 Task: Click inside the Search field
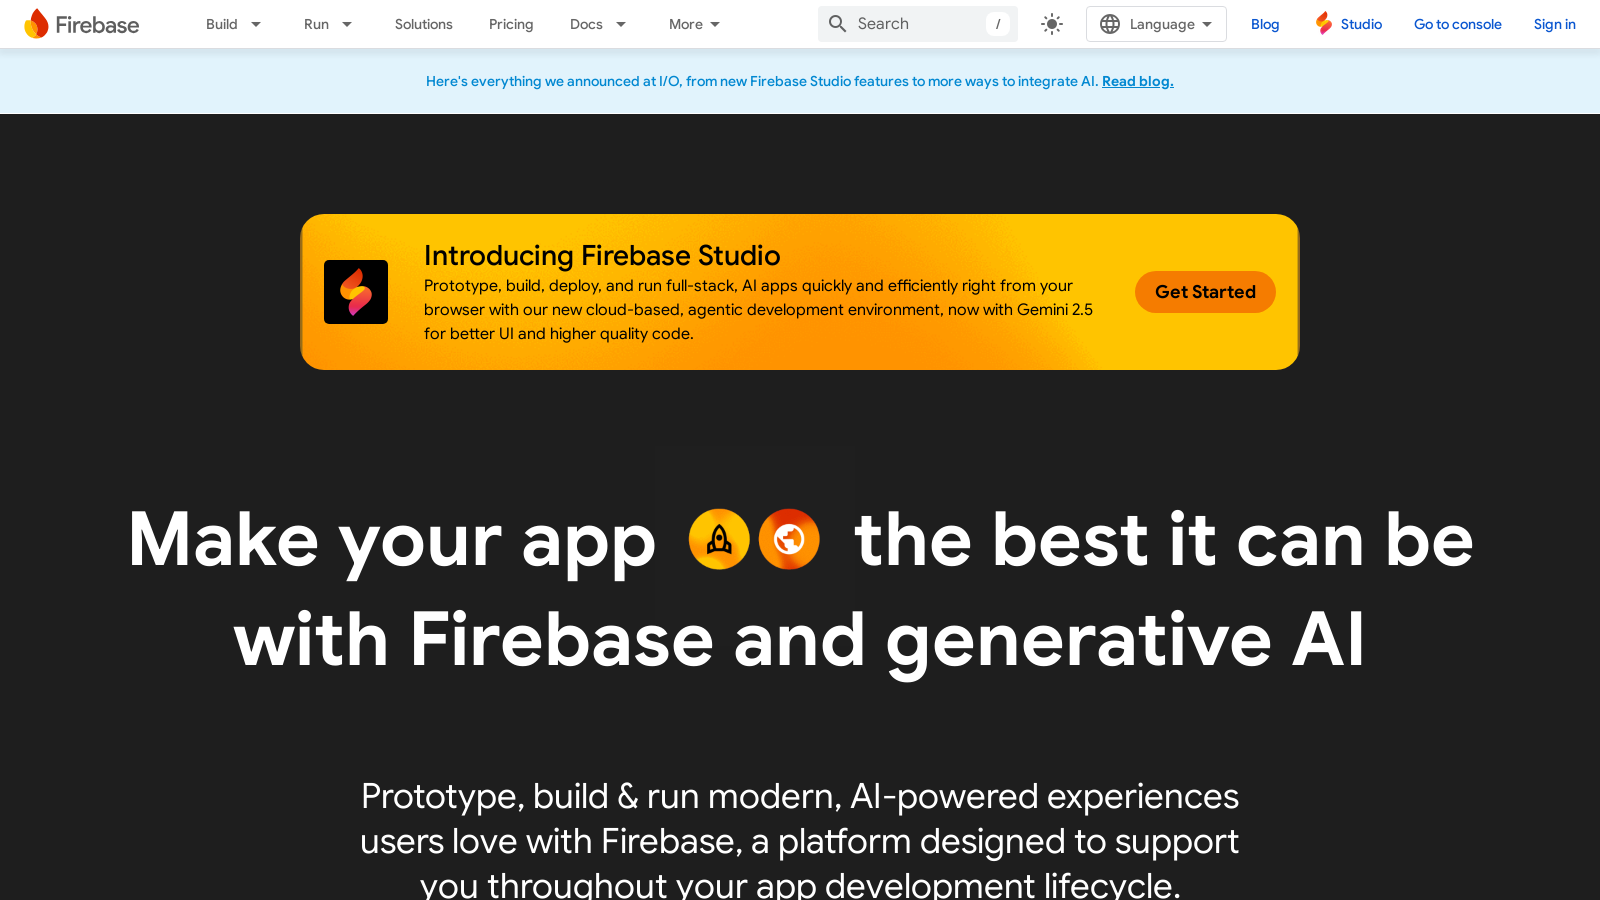pyautogui.click(x=905, y=23)
